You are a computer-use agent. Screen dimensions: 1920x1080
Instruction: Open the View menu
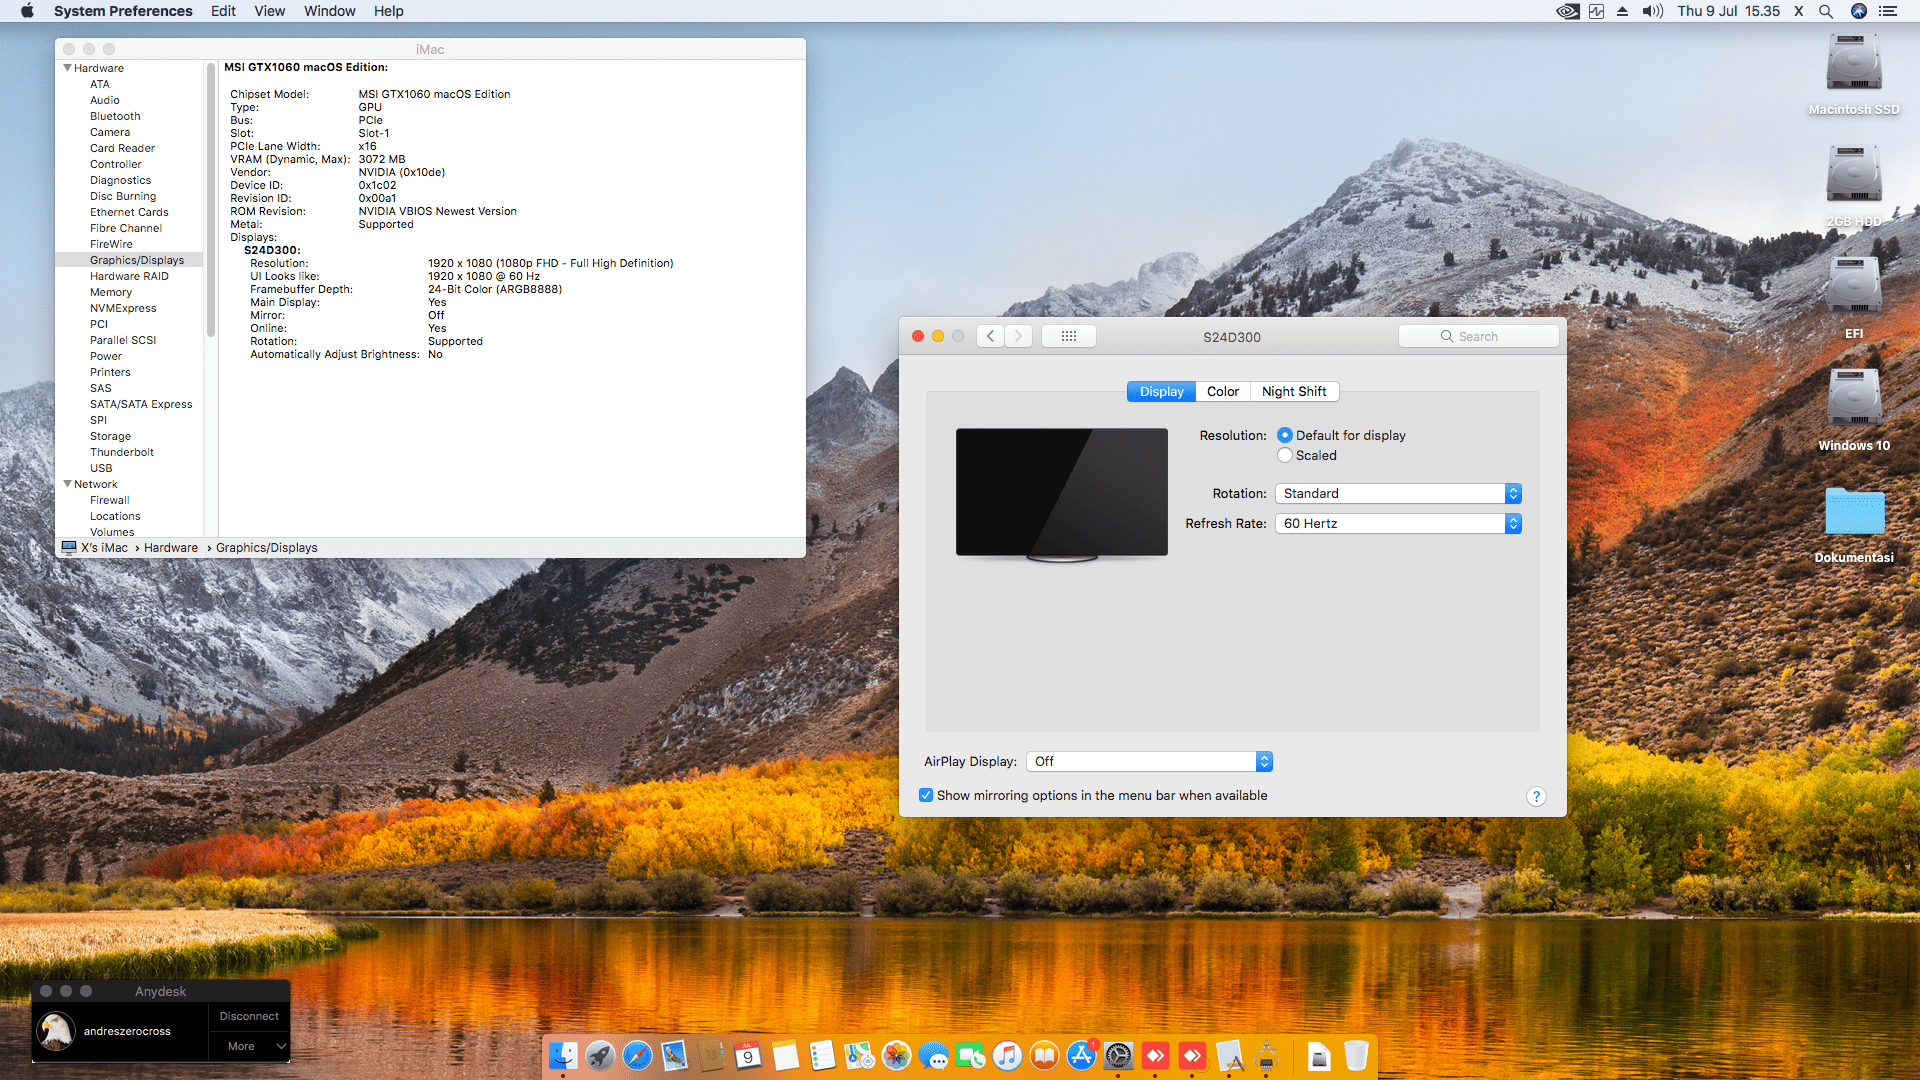[269, 11]
